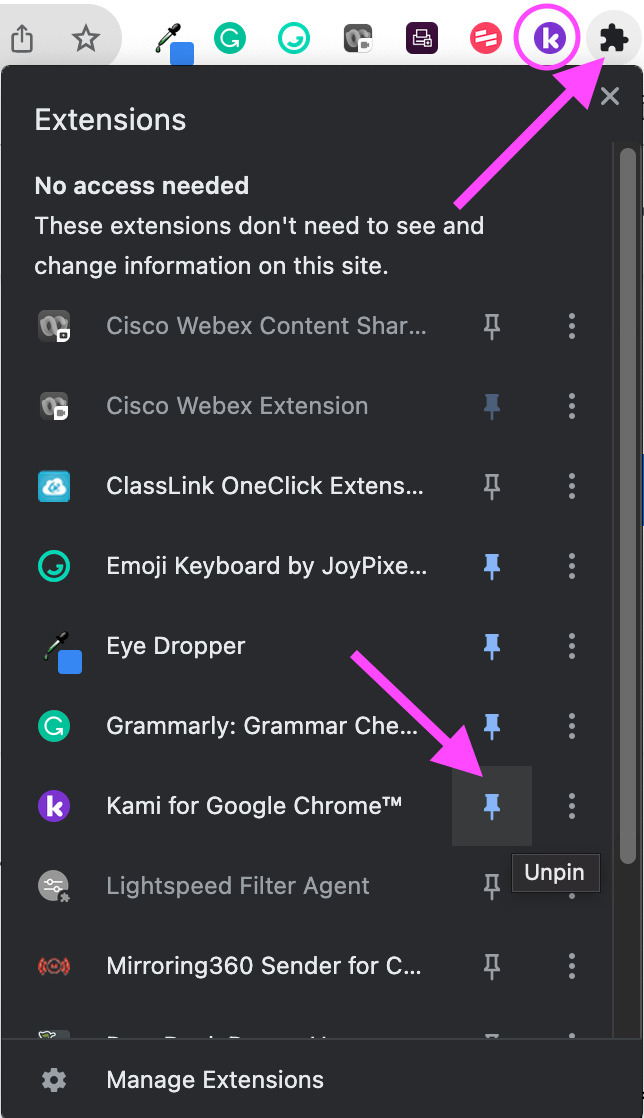Close the Extensions popup
This screenshot has width=644, height=1118.
(x=610, y=97)
